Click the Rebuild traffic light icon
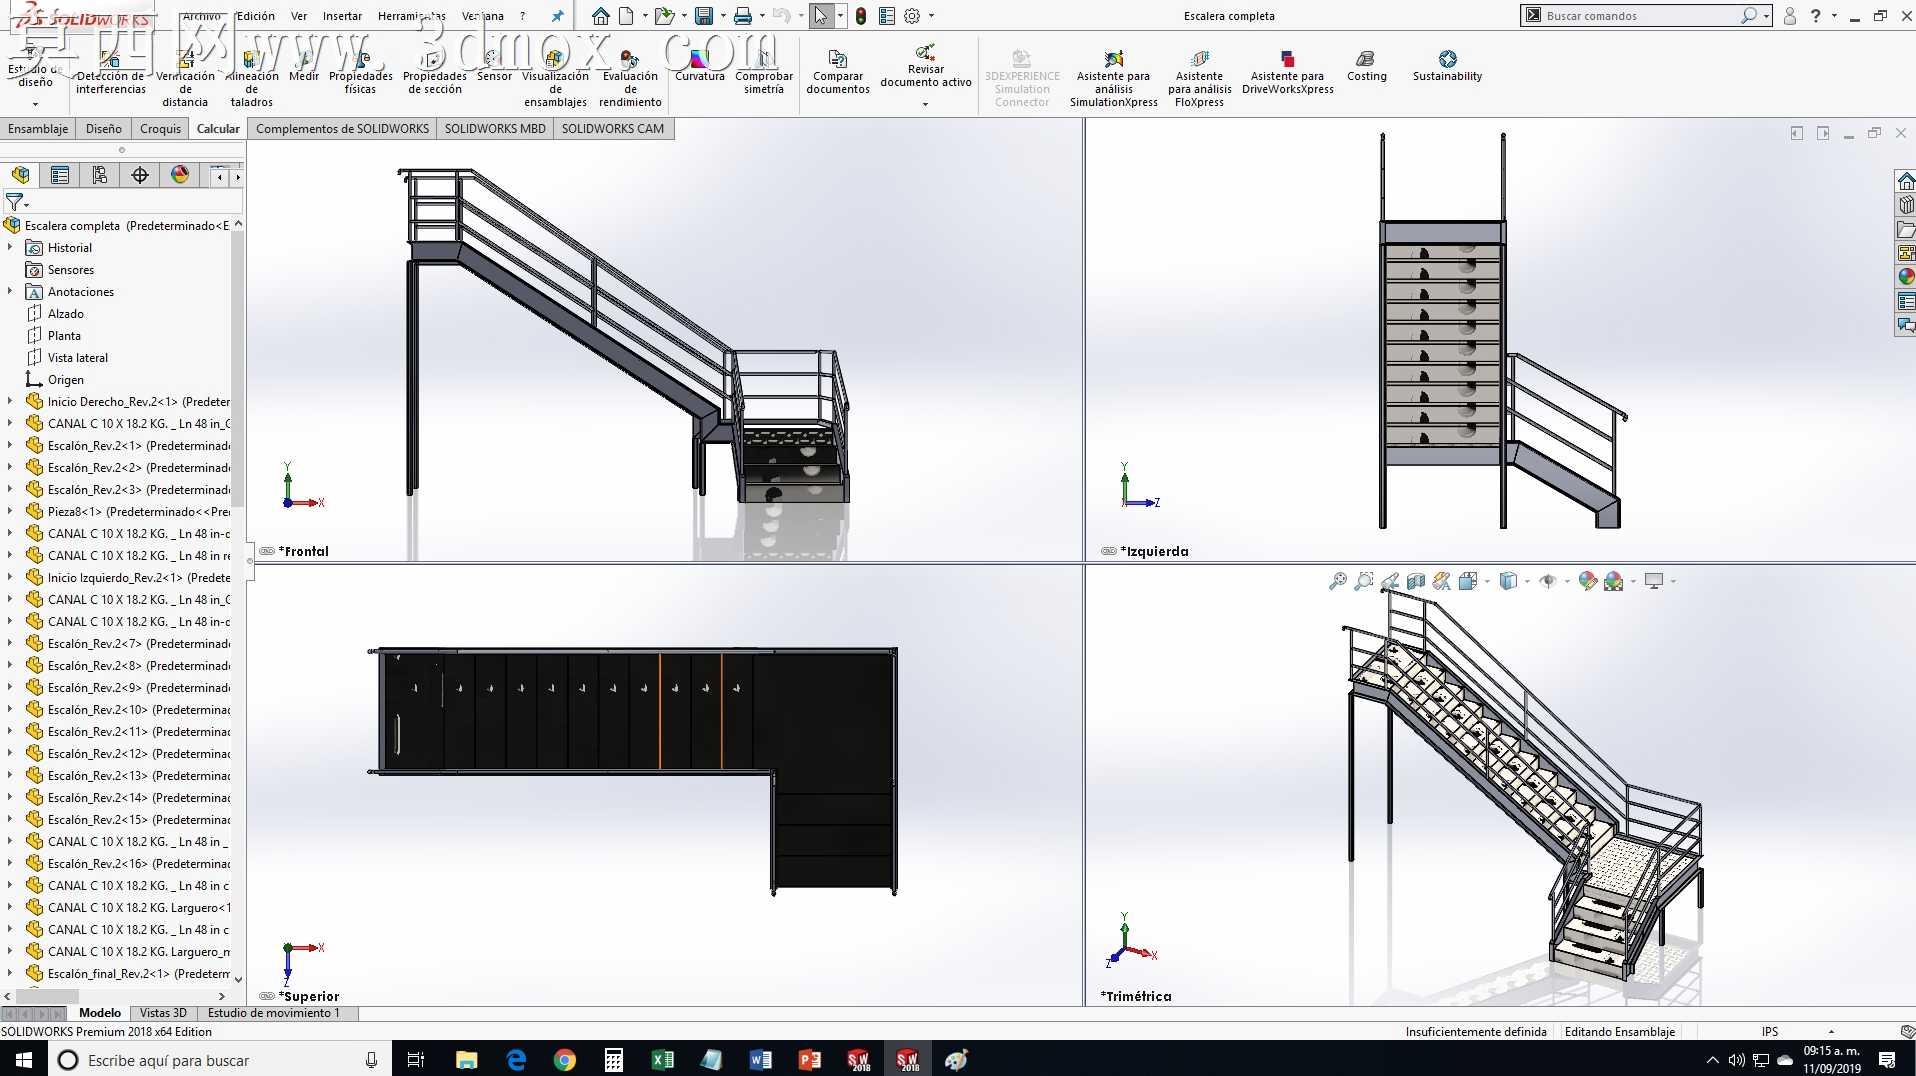This screenshot has width=1916, height=1076. tap(861, 16)
